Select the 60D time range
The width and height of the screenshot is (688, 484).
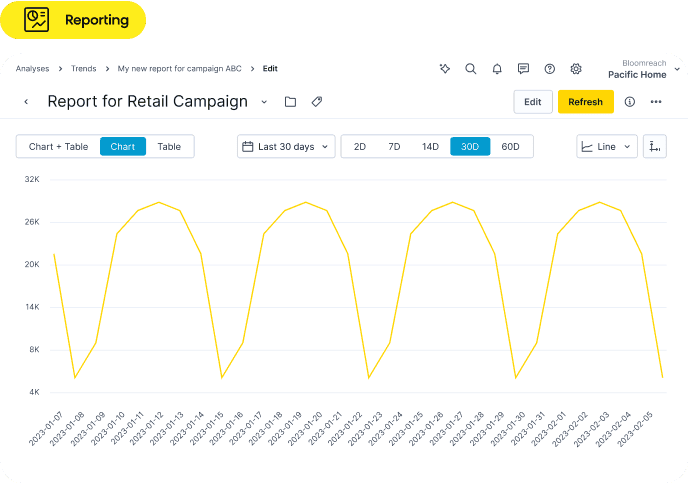coord(510,147)
